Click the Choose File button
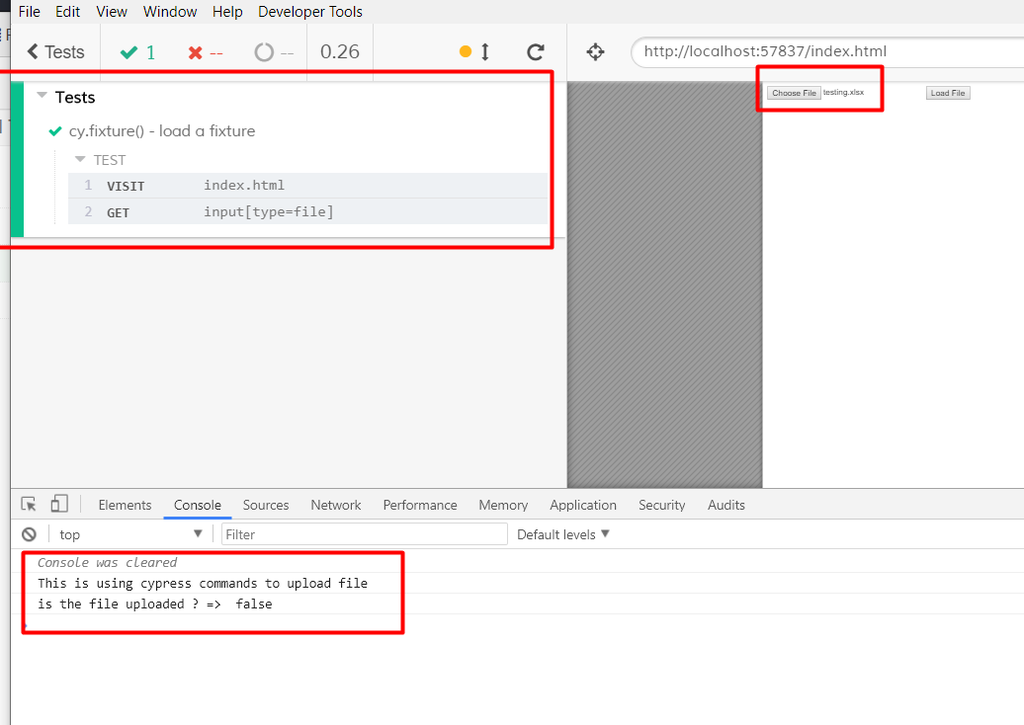The width and height of the screenshot is (1024, 725). pyautogui.click(x=793, y=93)
